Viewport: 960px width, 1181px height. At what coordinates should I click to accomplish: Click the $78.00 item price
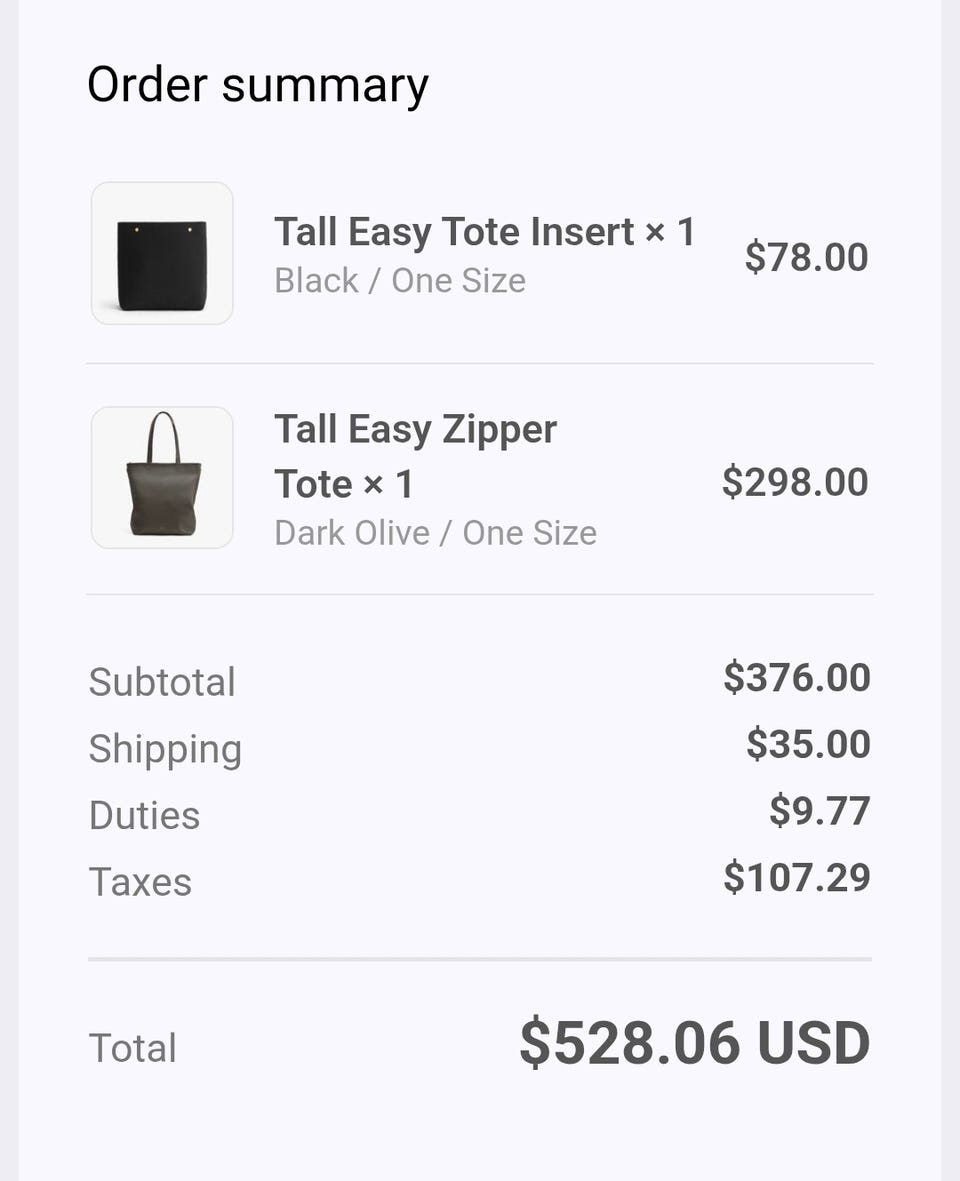pos(806,257)
